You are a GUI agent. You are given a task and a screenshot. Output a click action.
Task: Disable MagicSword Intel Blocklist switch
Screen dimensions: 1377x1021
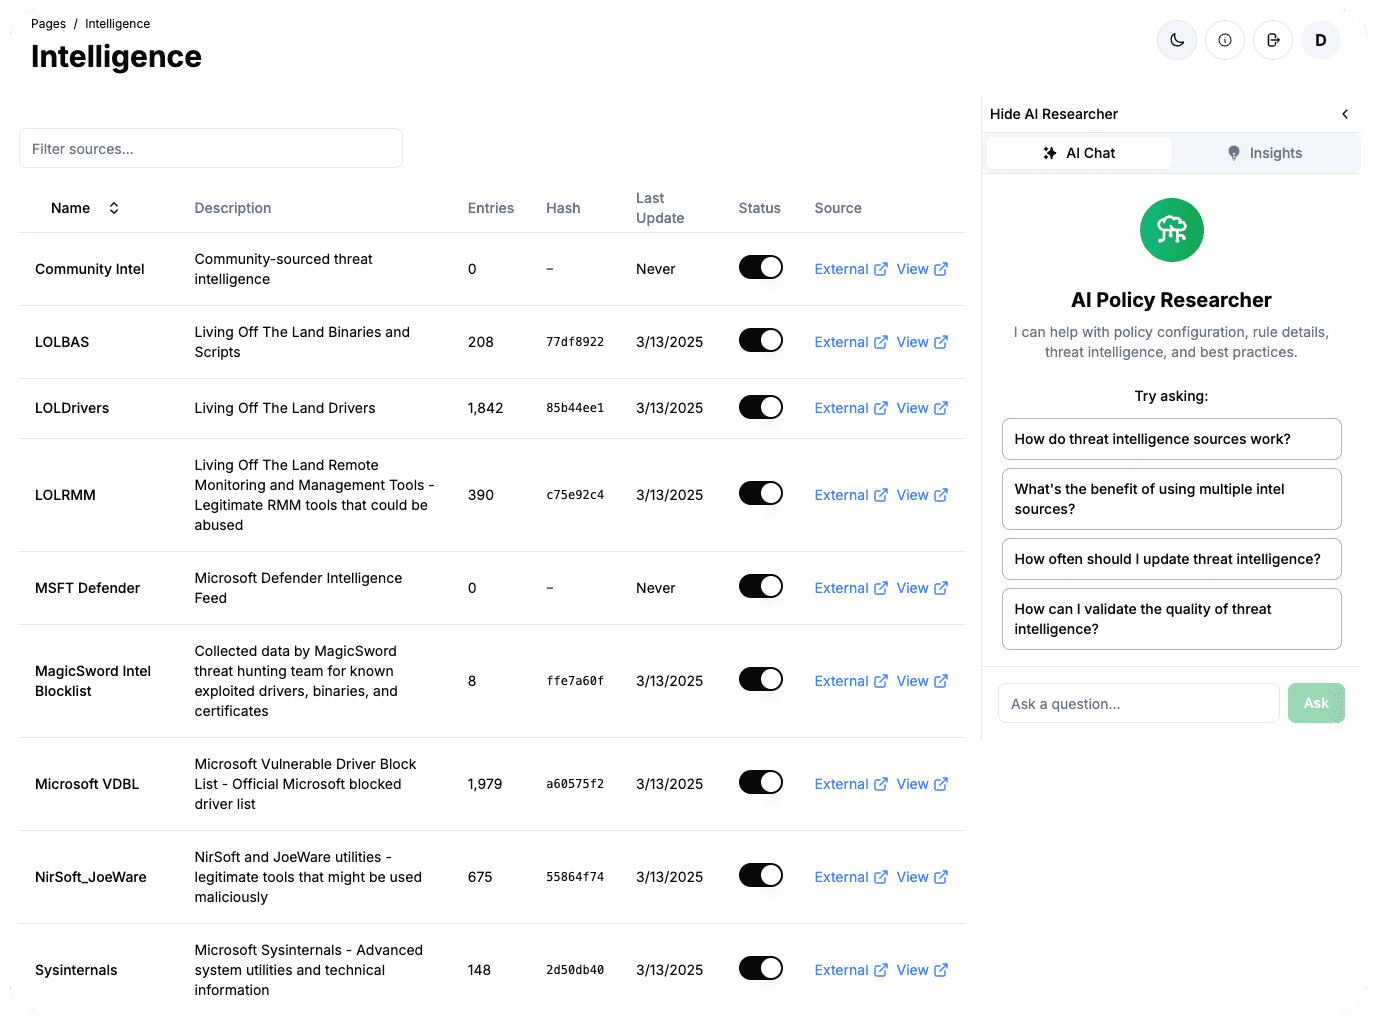coord(761,679)
